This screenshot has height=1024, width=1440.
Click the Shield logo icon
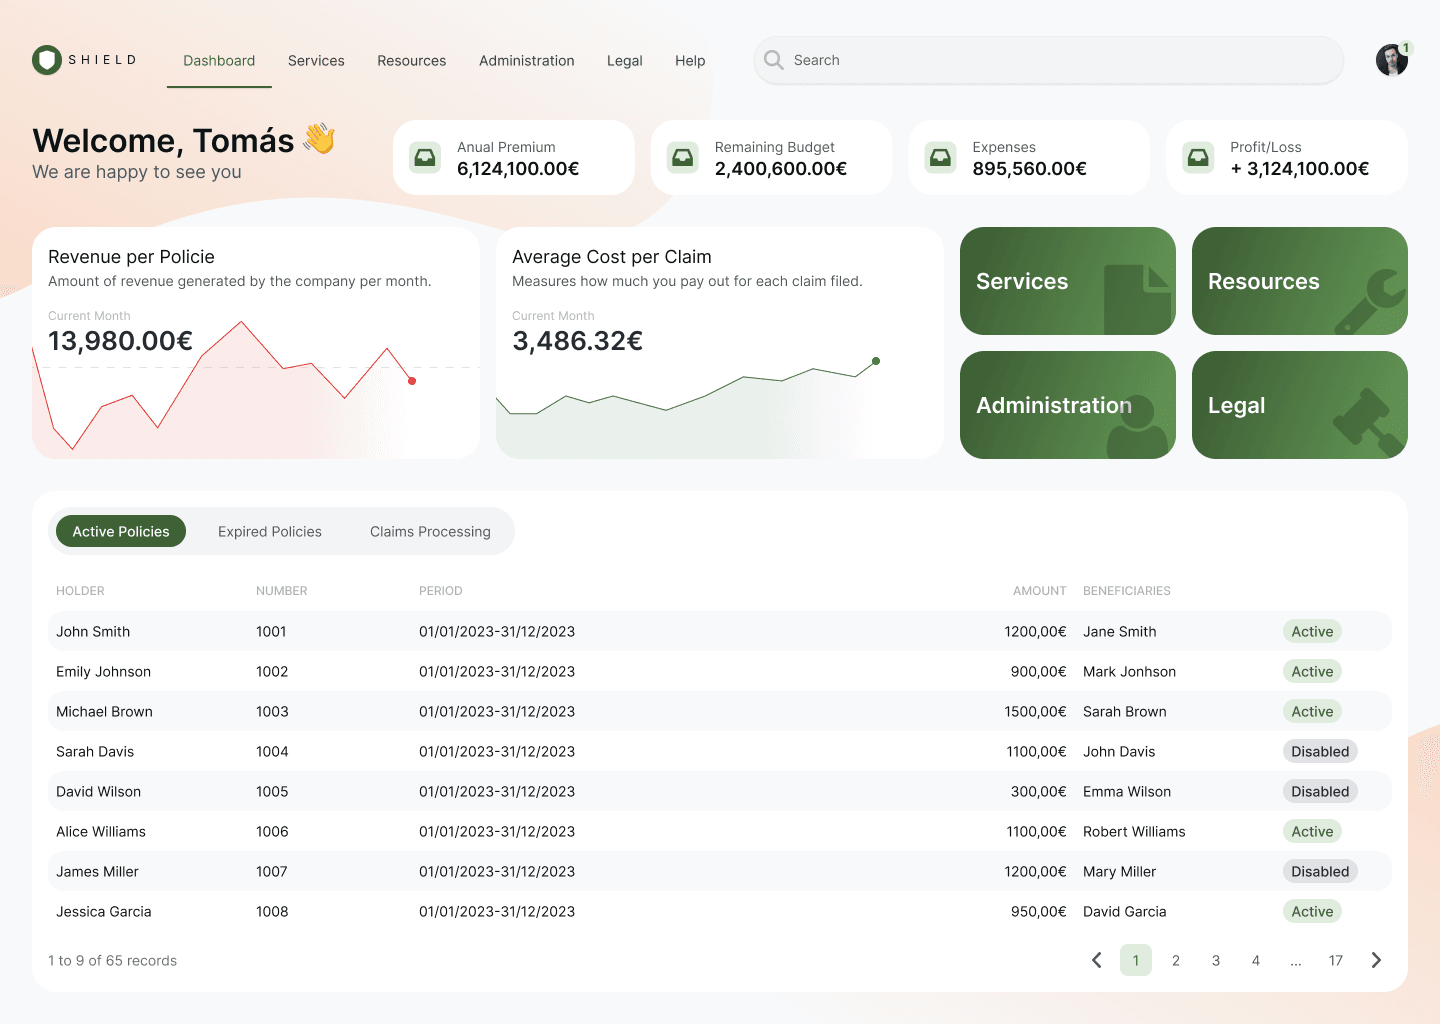(x=47, y=60)
